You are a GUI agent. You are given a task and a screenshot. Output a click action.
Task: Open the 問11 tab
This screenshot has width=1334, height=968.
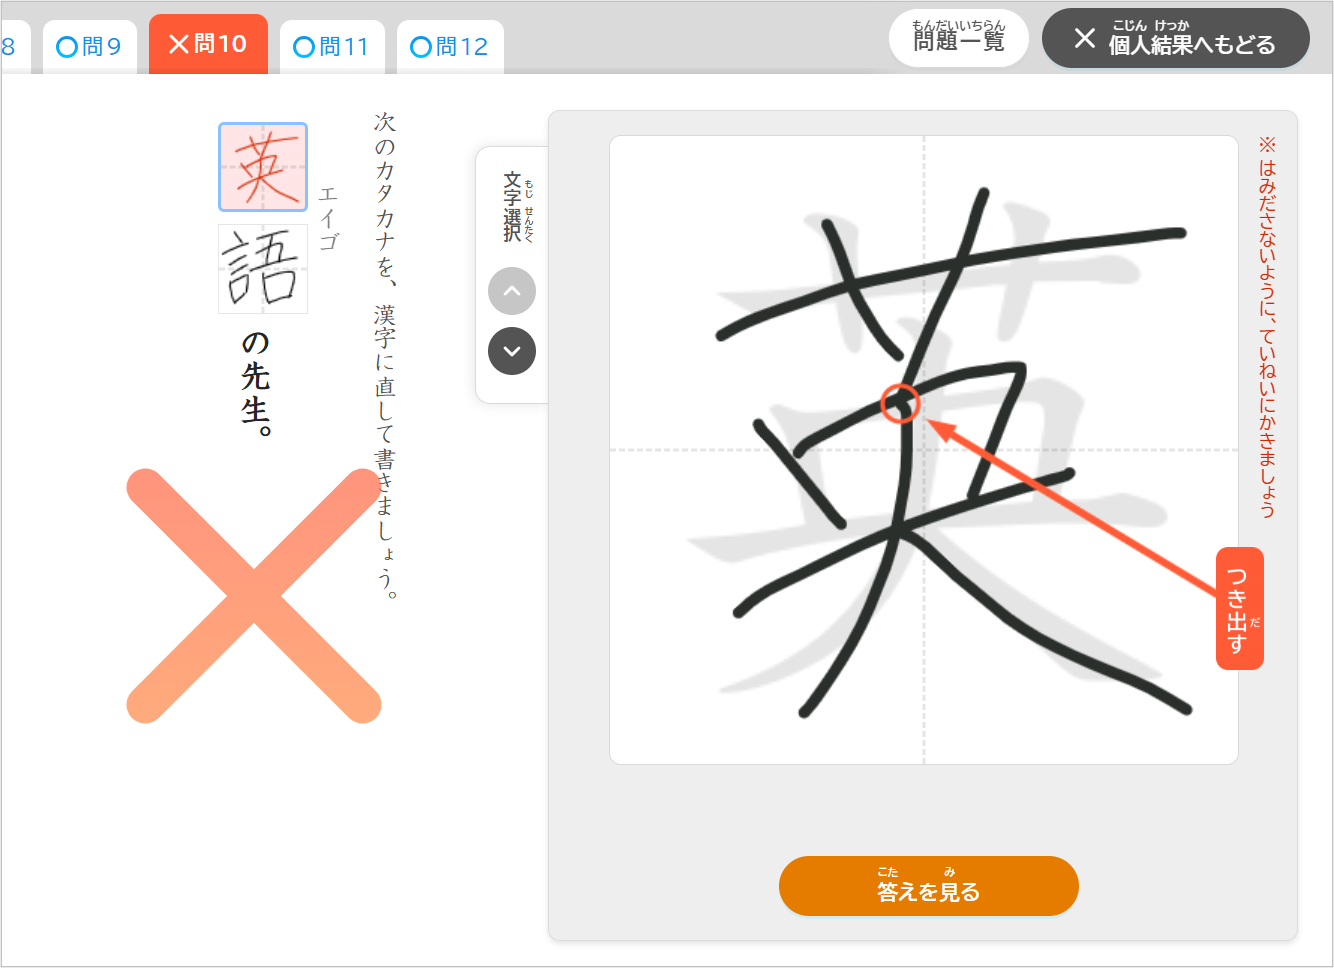pos(332,47)
